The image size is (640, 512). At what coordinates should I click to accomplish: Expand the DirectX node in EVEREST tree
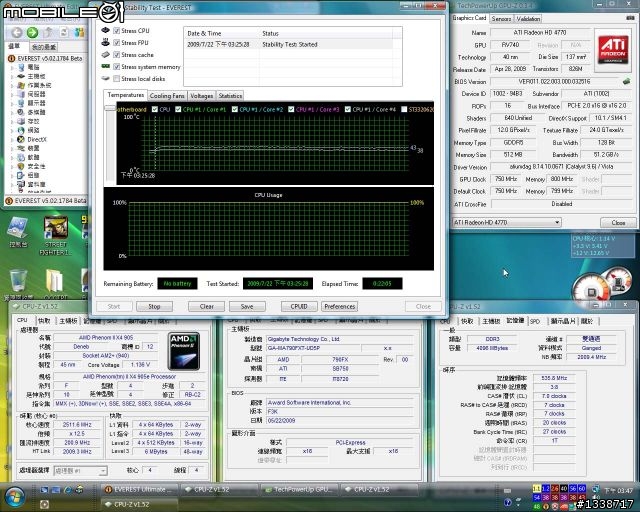pyautogui.click(x=12, y=139)
